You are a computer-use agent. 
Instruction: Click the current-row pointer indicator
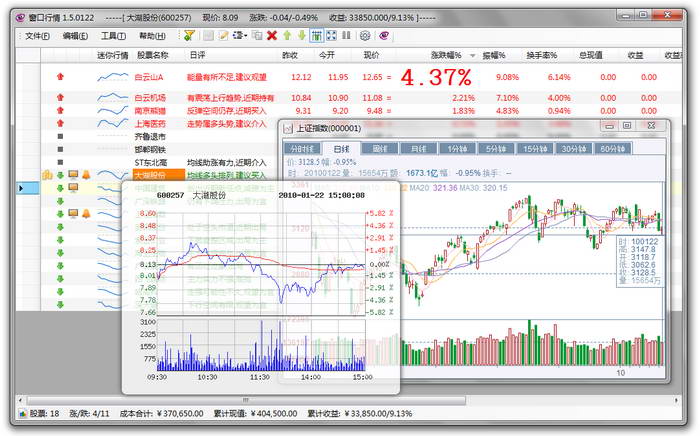coord(21,188)
